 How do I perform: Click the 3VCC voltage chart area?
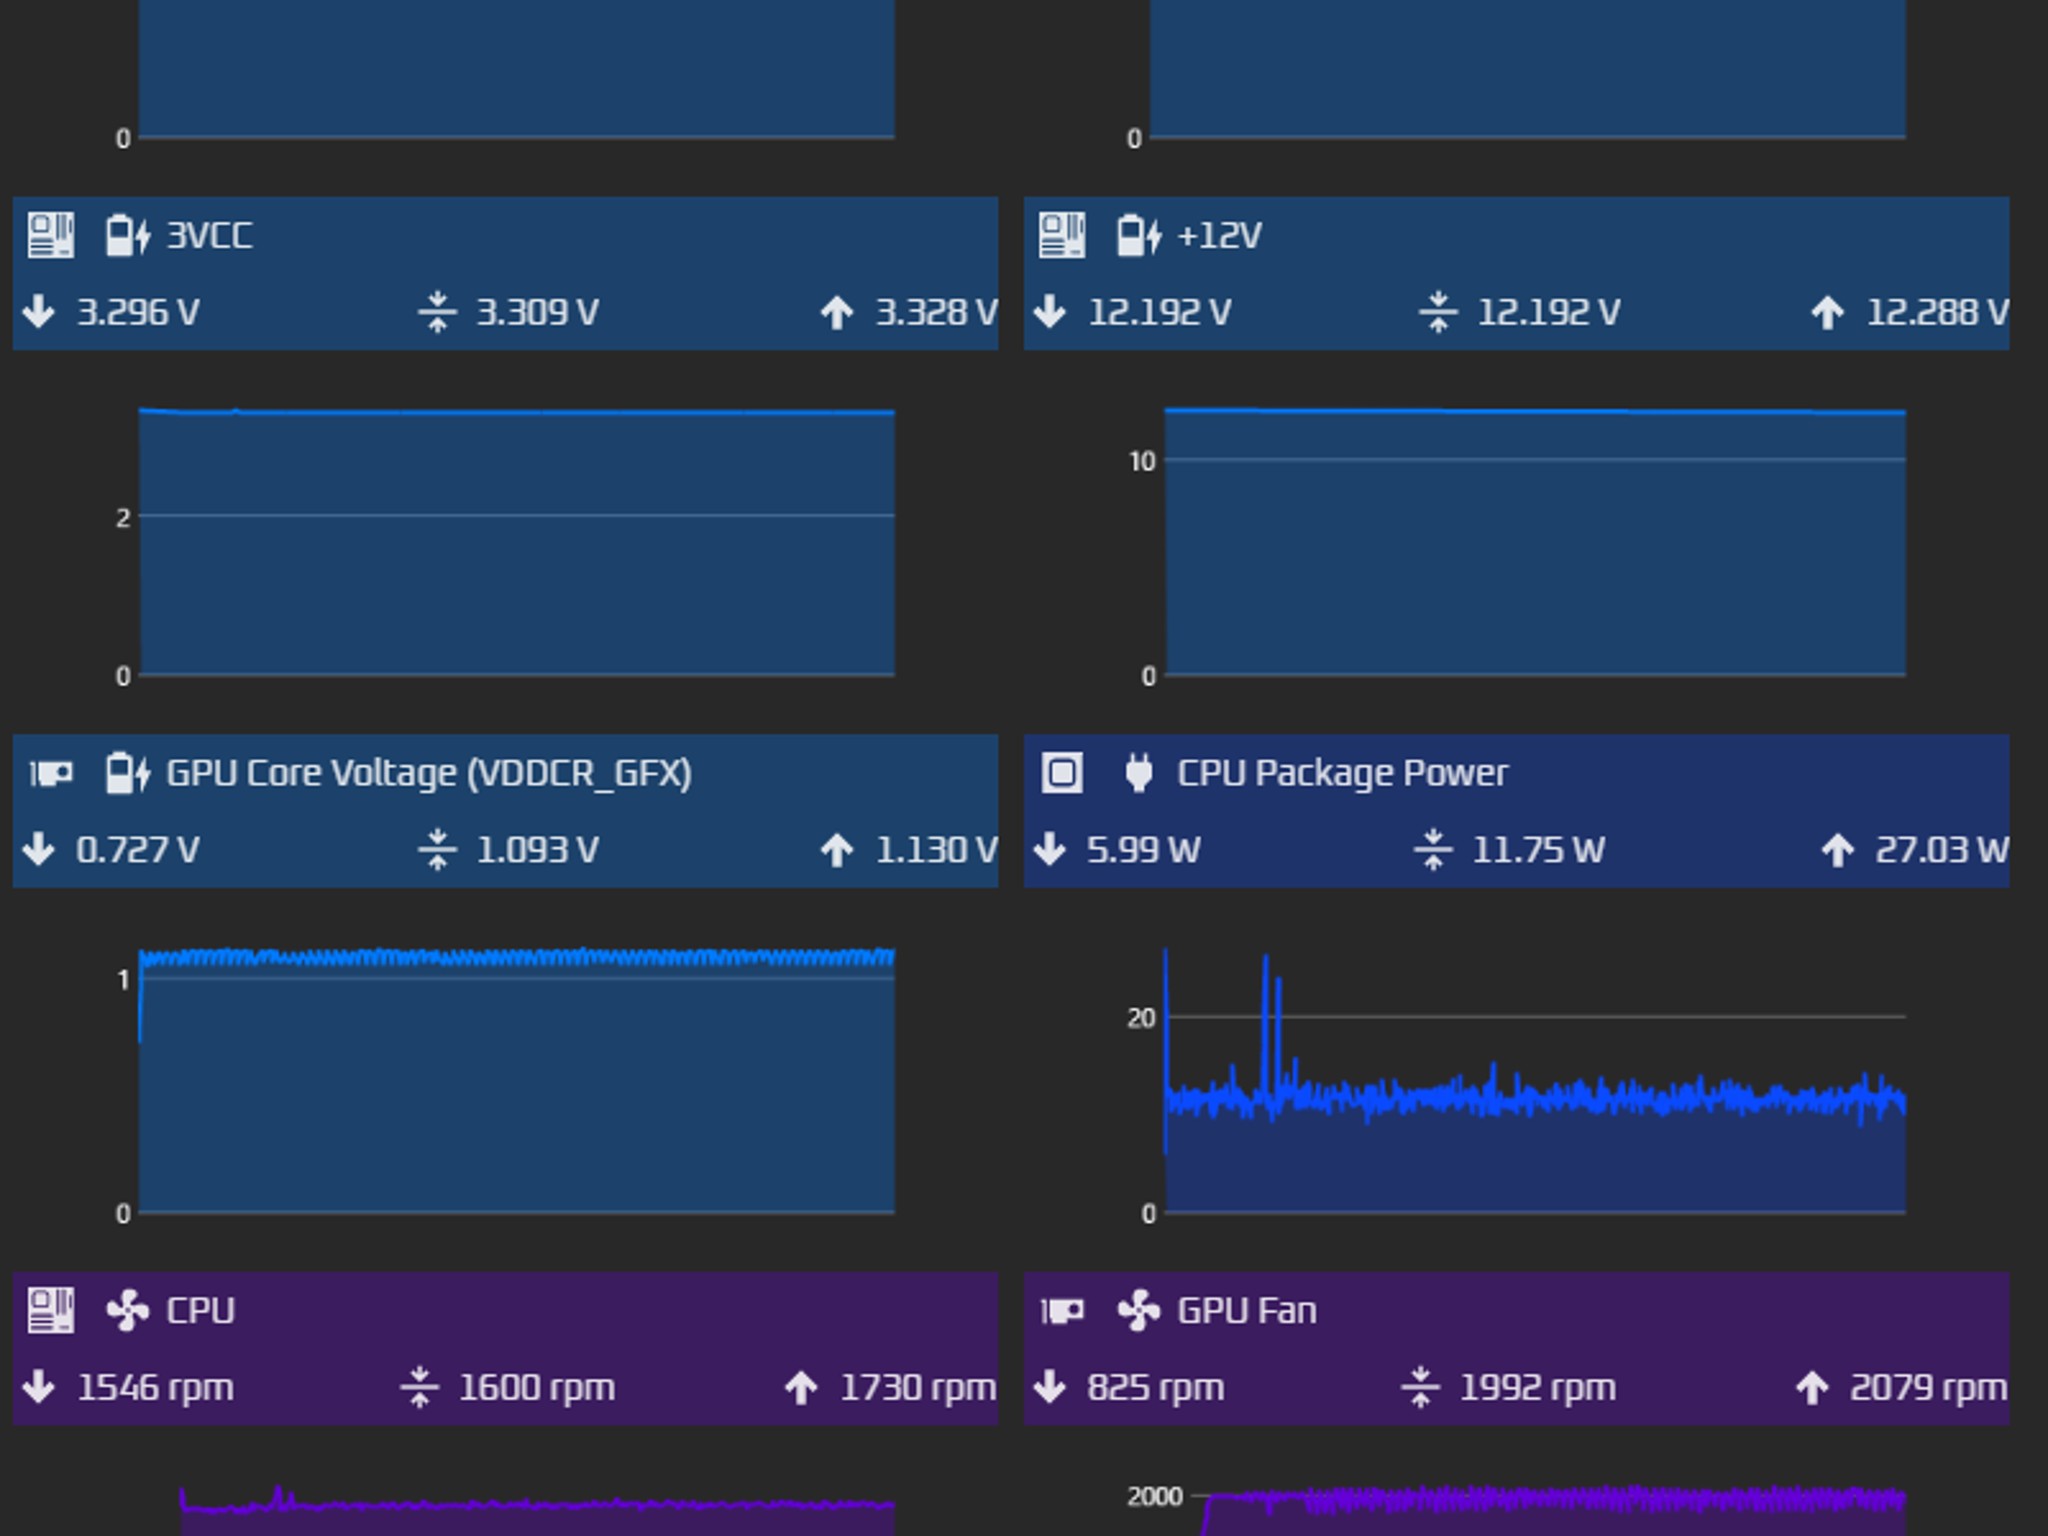[x=516, y=542]
